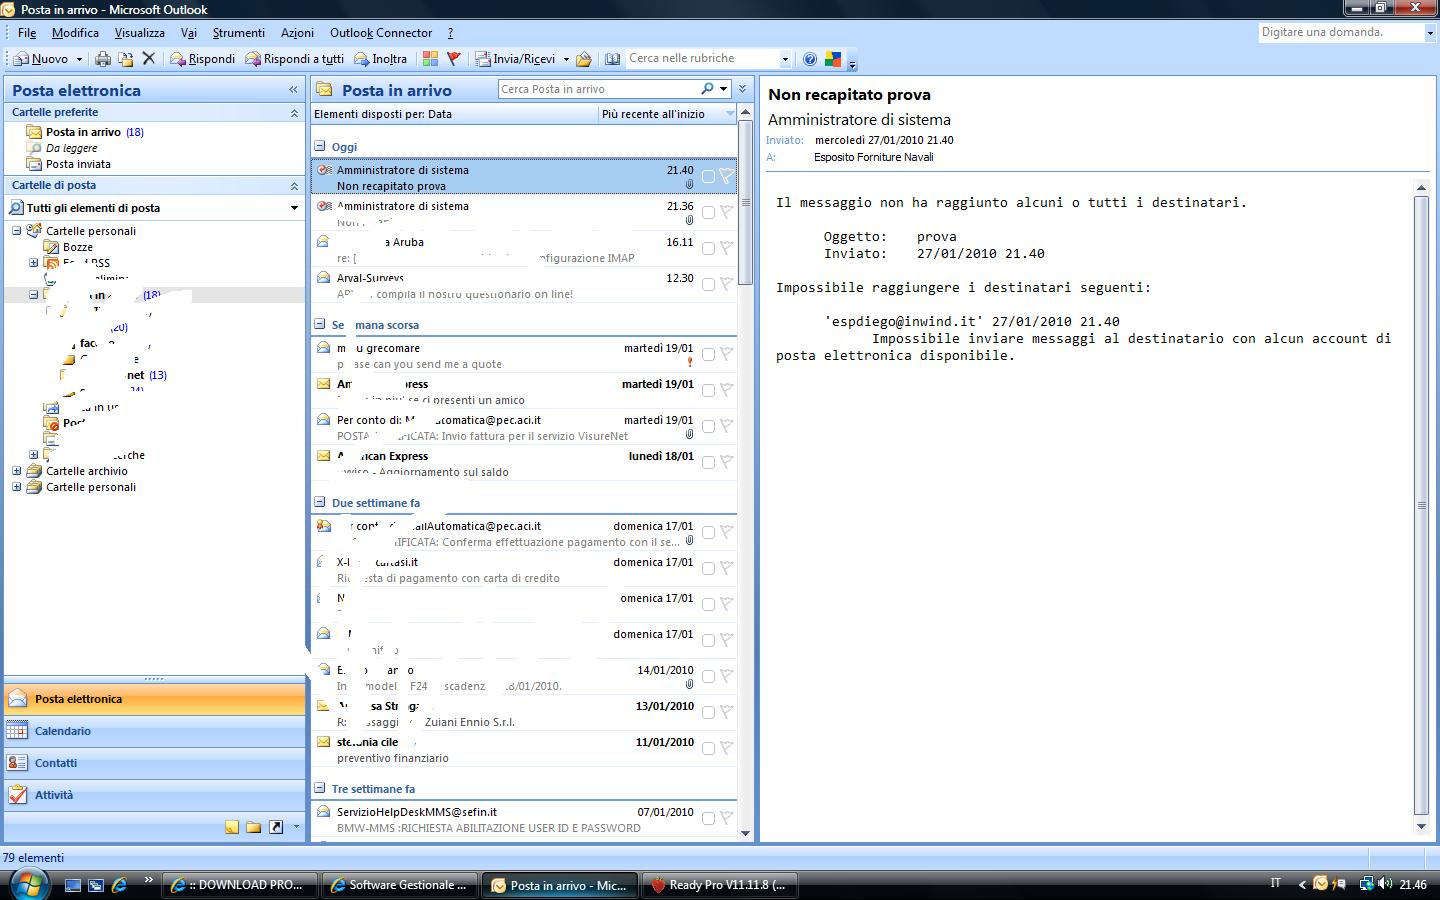Click the Inoltra button
This screenshot has width=1440, height=900.
coord(381,59)
